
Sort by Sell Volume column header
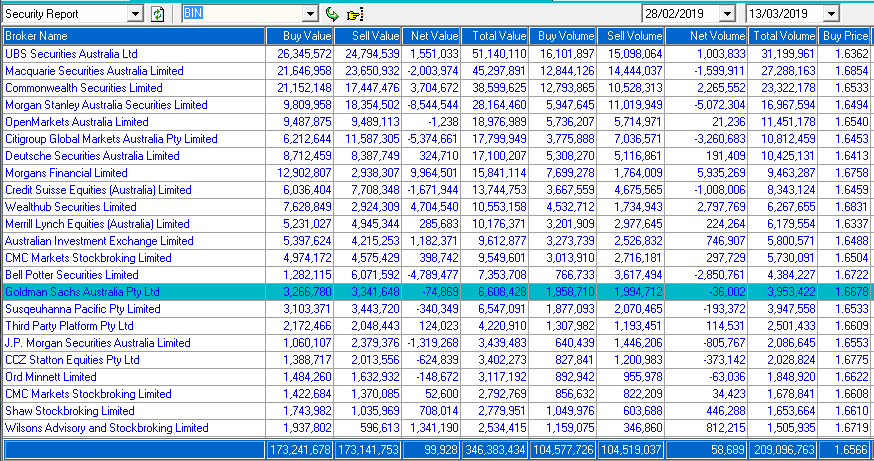point(631,36)
